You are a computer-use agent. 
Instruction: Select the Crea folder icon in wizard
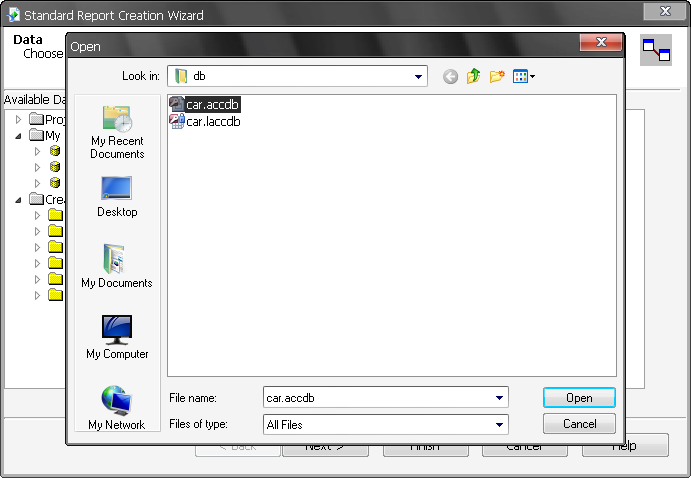point(36,199)
